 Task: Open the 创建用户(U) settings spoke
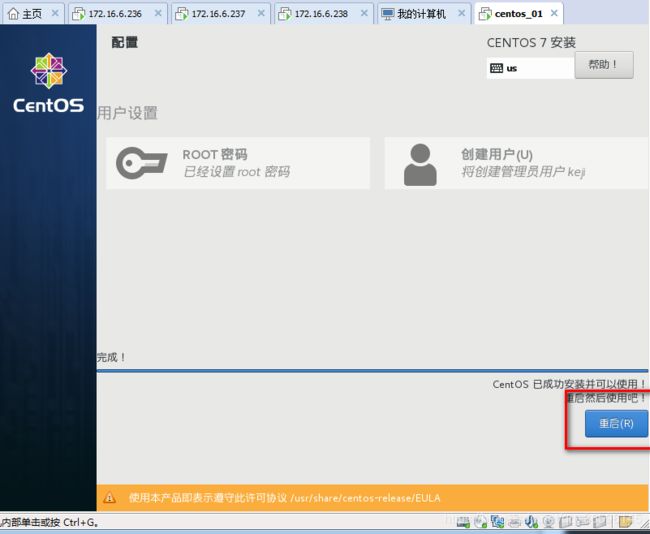(x=517, y=163)
